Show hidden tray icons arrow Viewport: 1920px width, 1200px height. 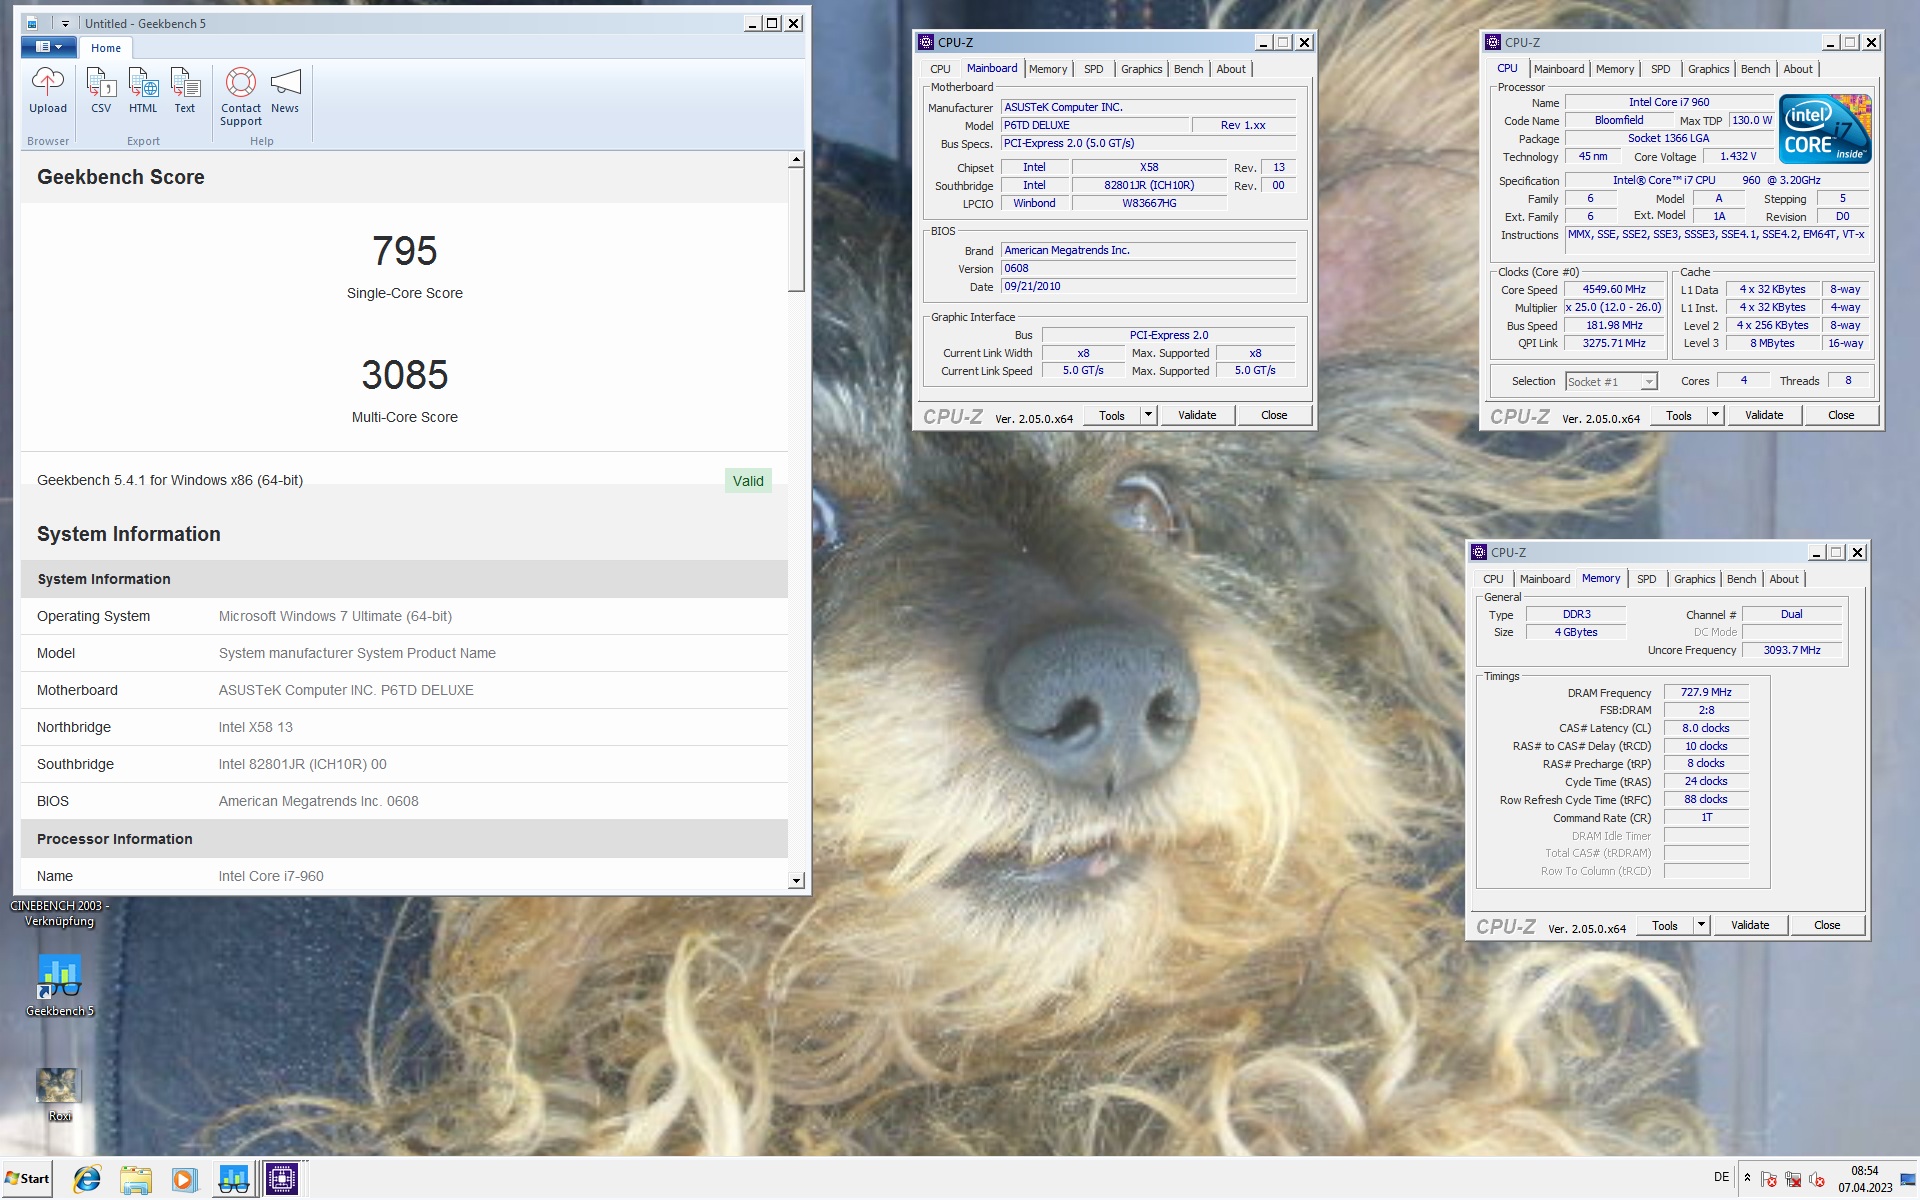(x=1747, y=1178)
